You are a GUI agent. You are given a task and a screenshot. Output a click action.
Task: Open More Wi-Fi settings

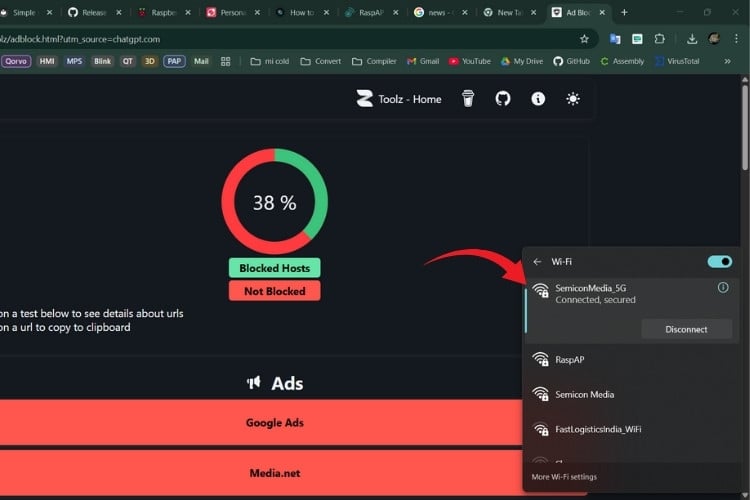564,477
